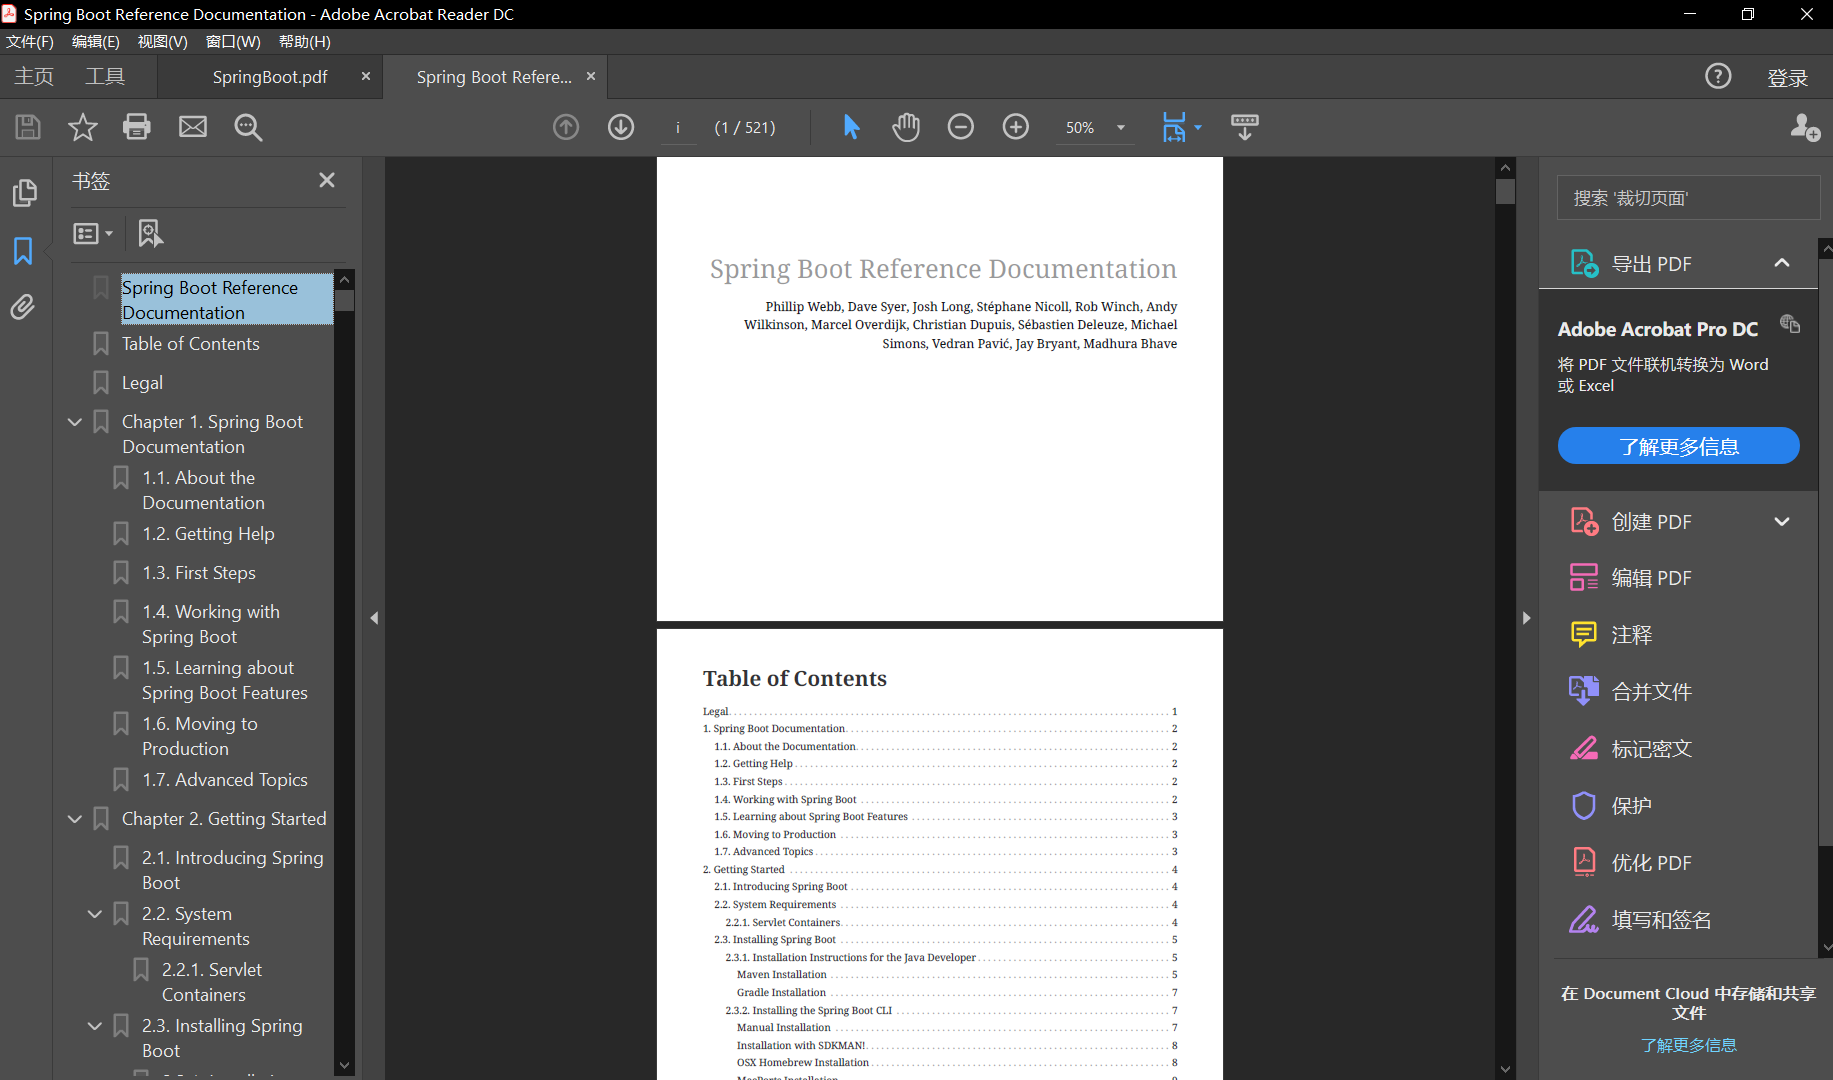The width and height of the screenshot is (1833, 1080).
Task: Click the email envelope icon
Action: pos(193,127)
